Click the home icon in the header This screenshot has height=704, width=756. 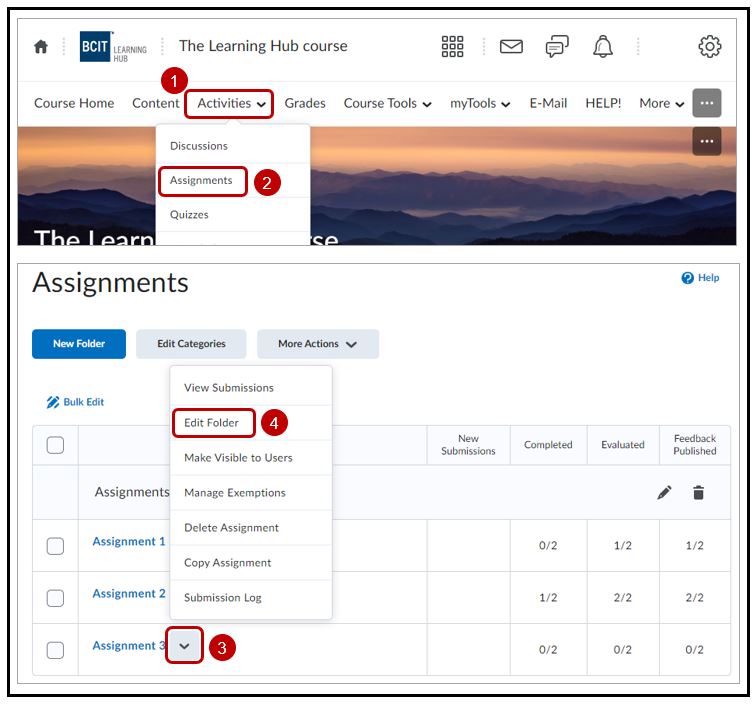tap(41, 47)
